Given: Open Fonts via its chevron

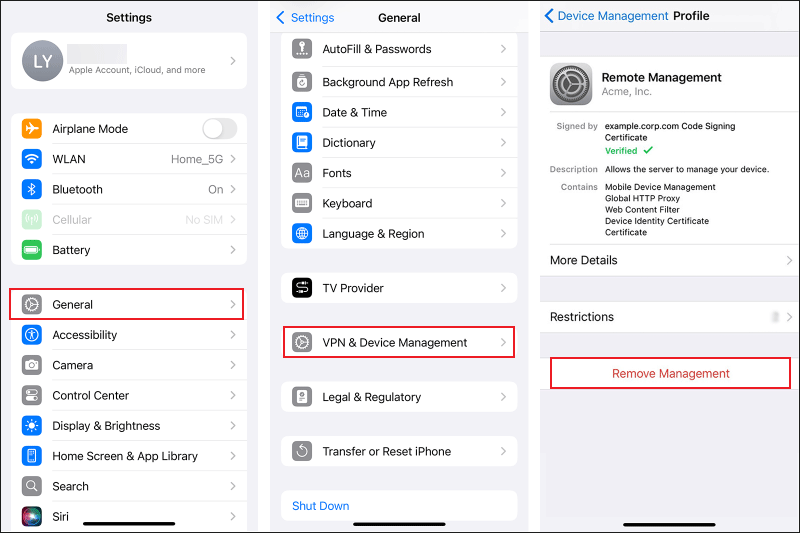Looking at the screenshot, I should pos(504,173).
